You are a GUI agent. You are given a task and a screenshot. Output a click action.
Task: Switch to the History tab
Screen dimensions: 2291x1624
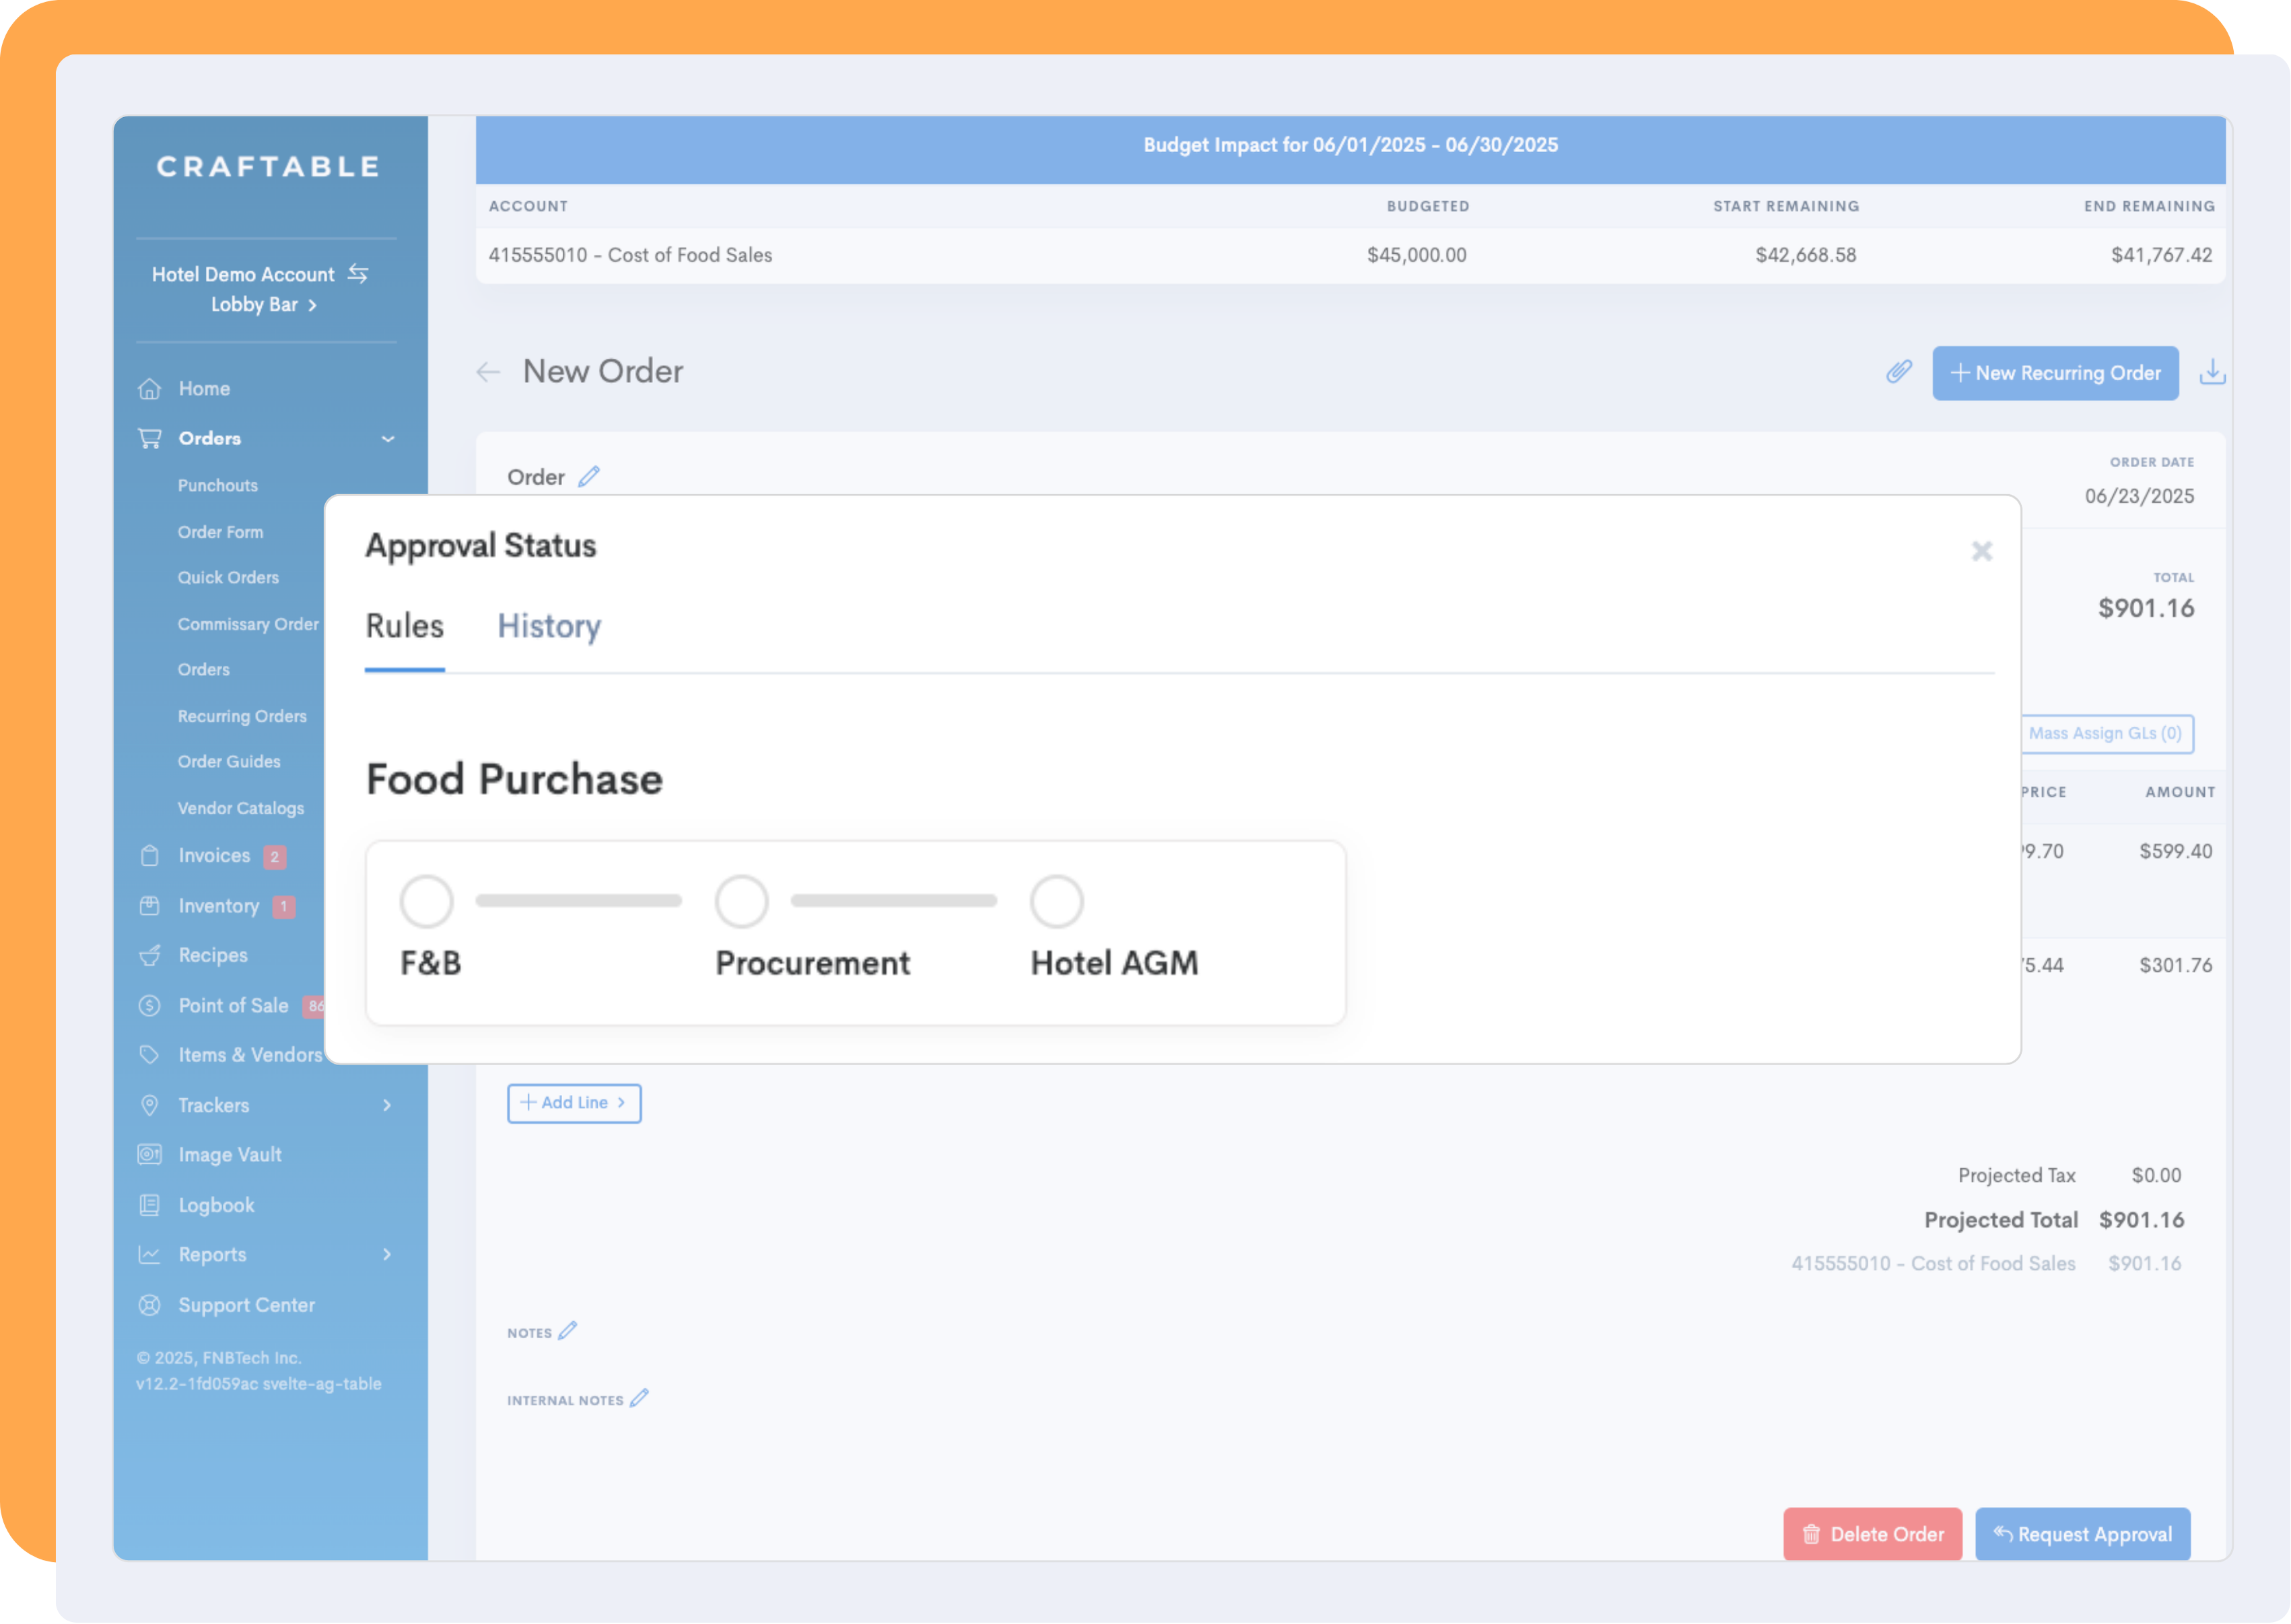click(549, 626)
